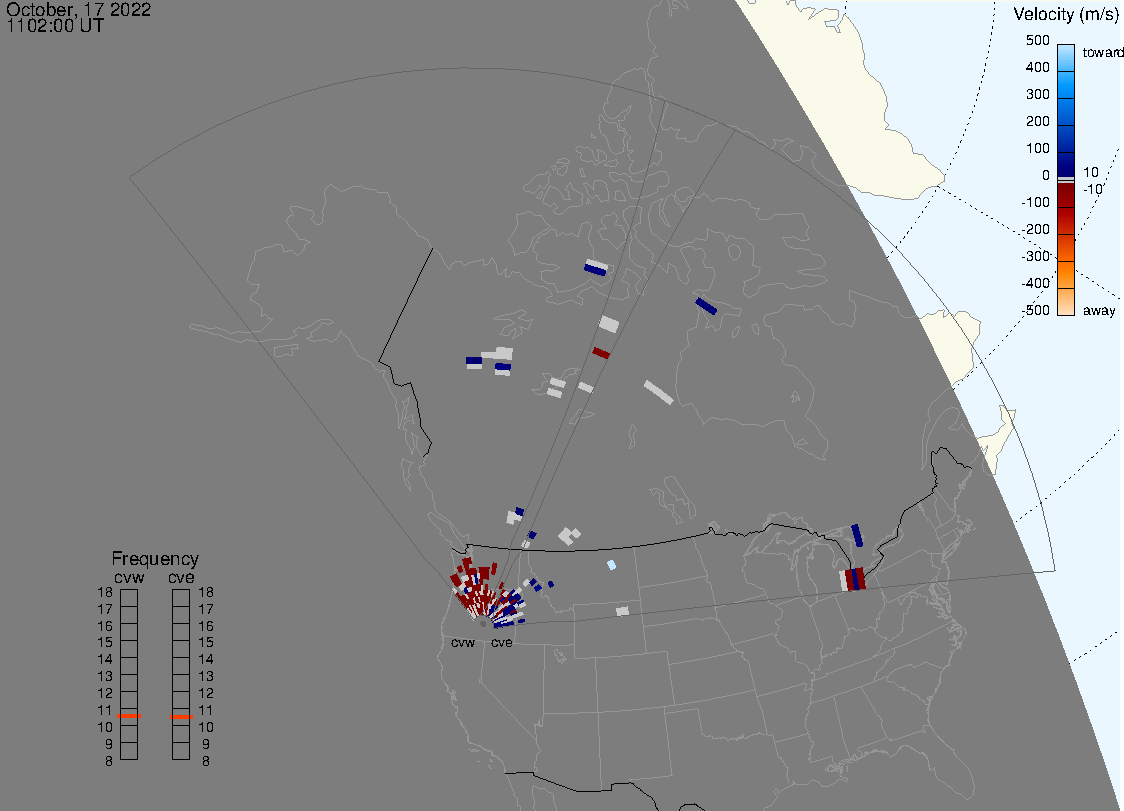Select the red frequency marker in the cvw column
1124x811 pixels.
[x=129, y=716]
